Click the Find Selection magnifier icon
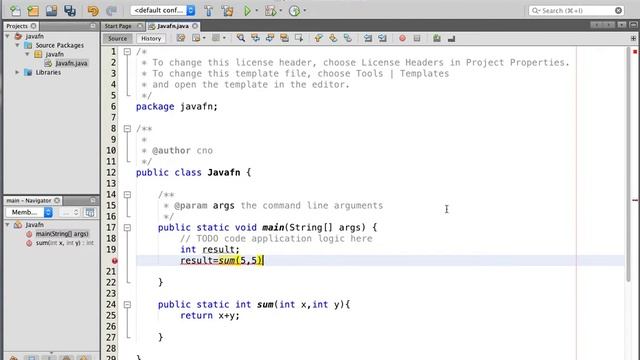 coord(241,38)
